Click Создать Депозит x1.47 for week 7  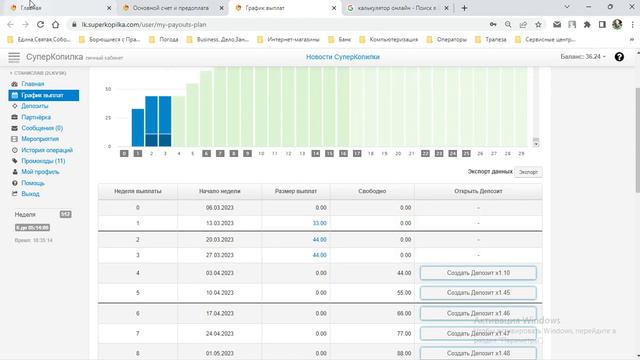coord(478,333)
